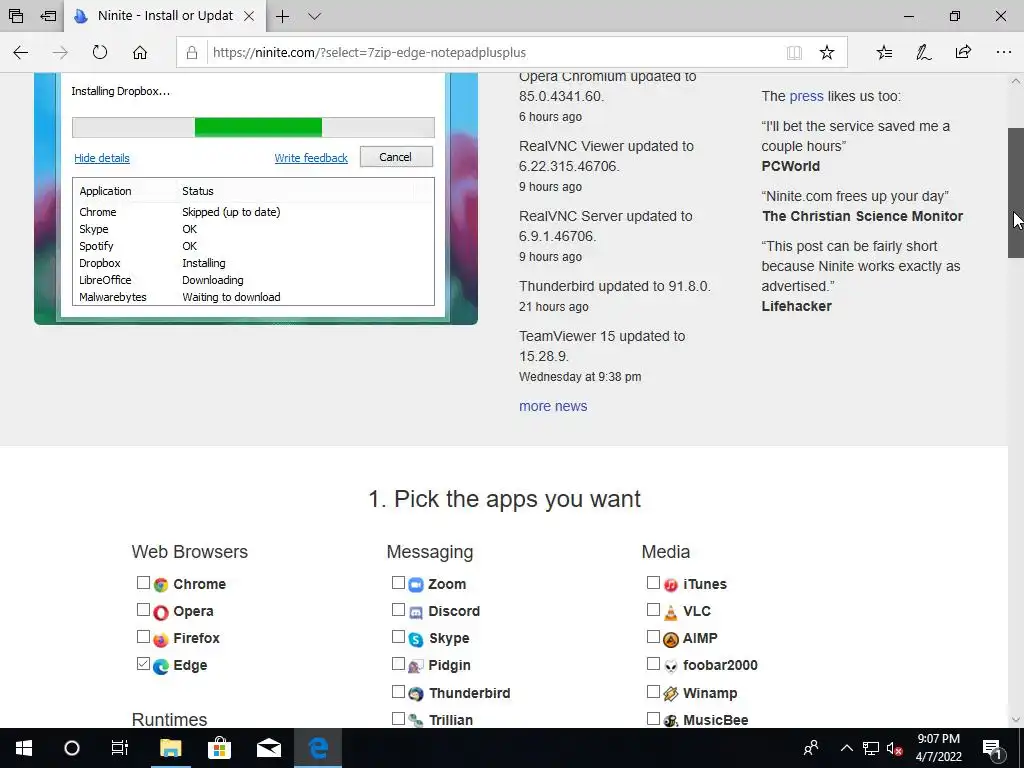Click the foobar2000 alien icon

point(671,666)
